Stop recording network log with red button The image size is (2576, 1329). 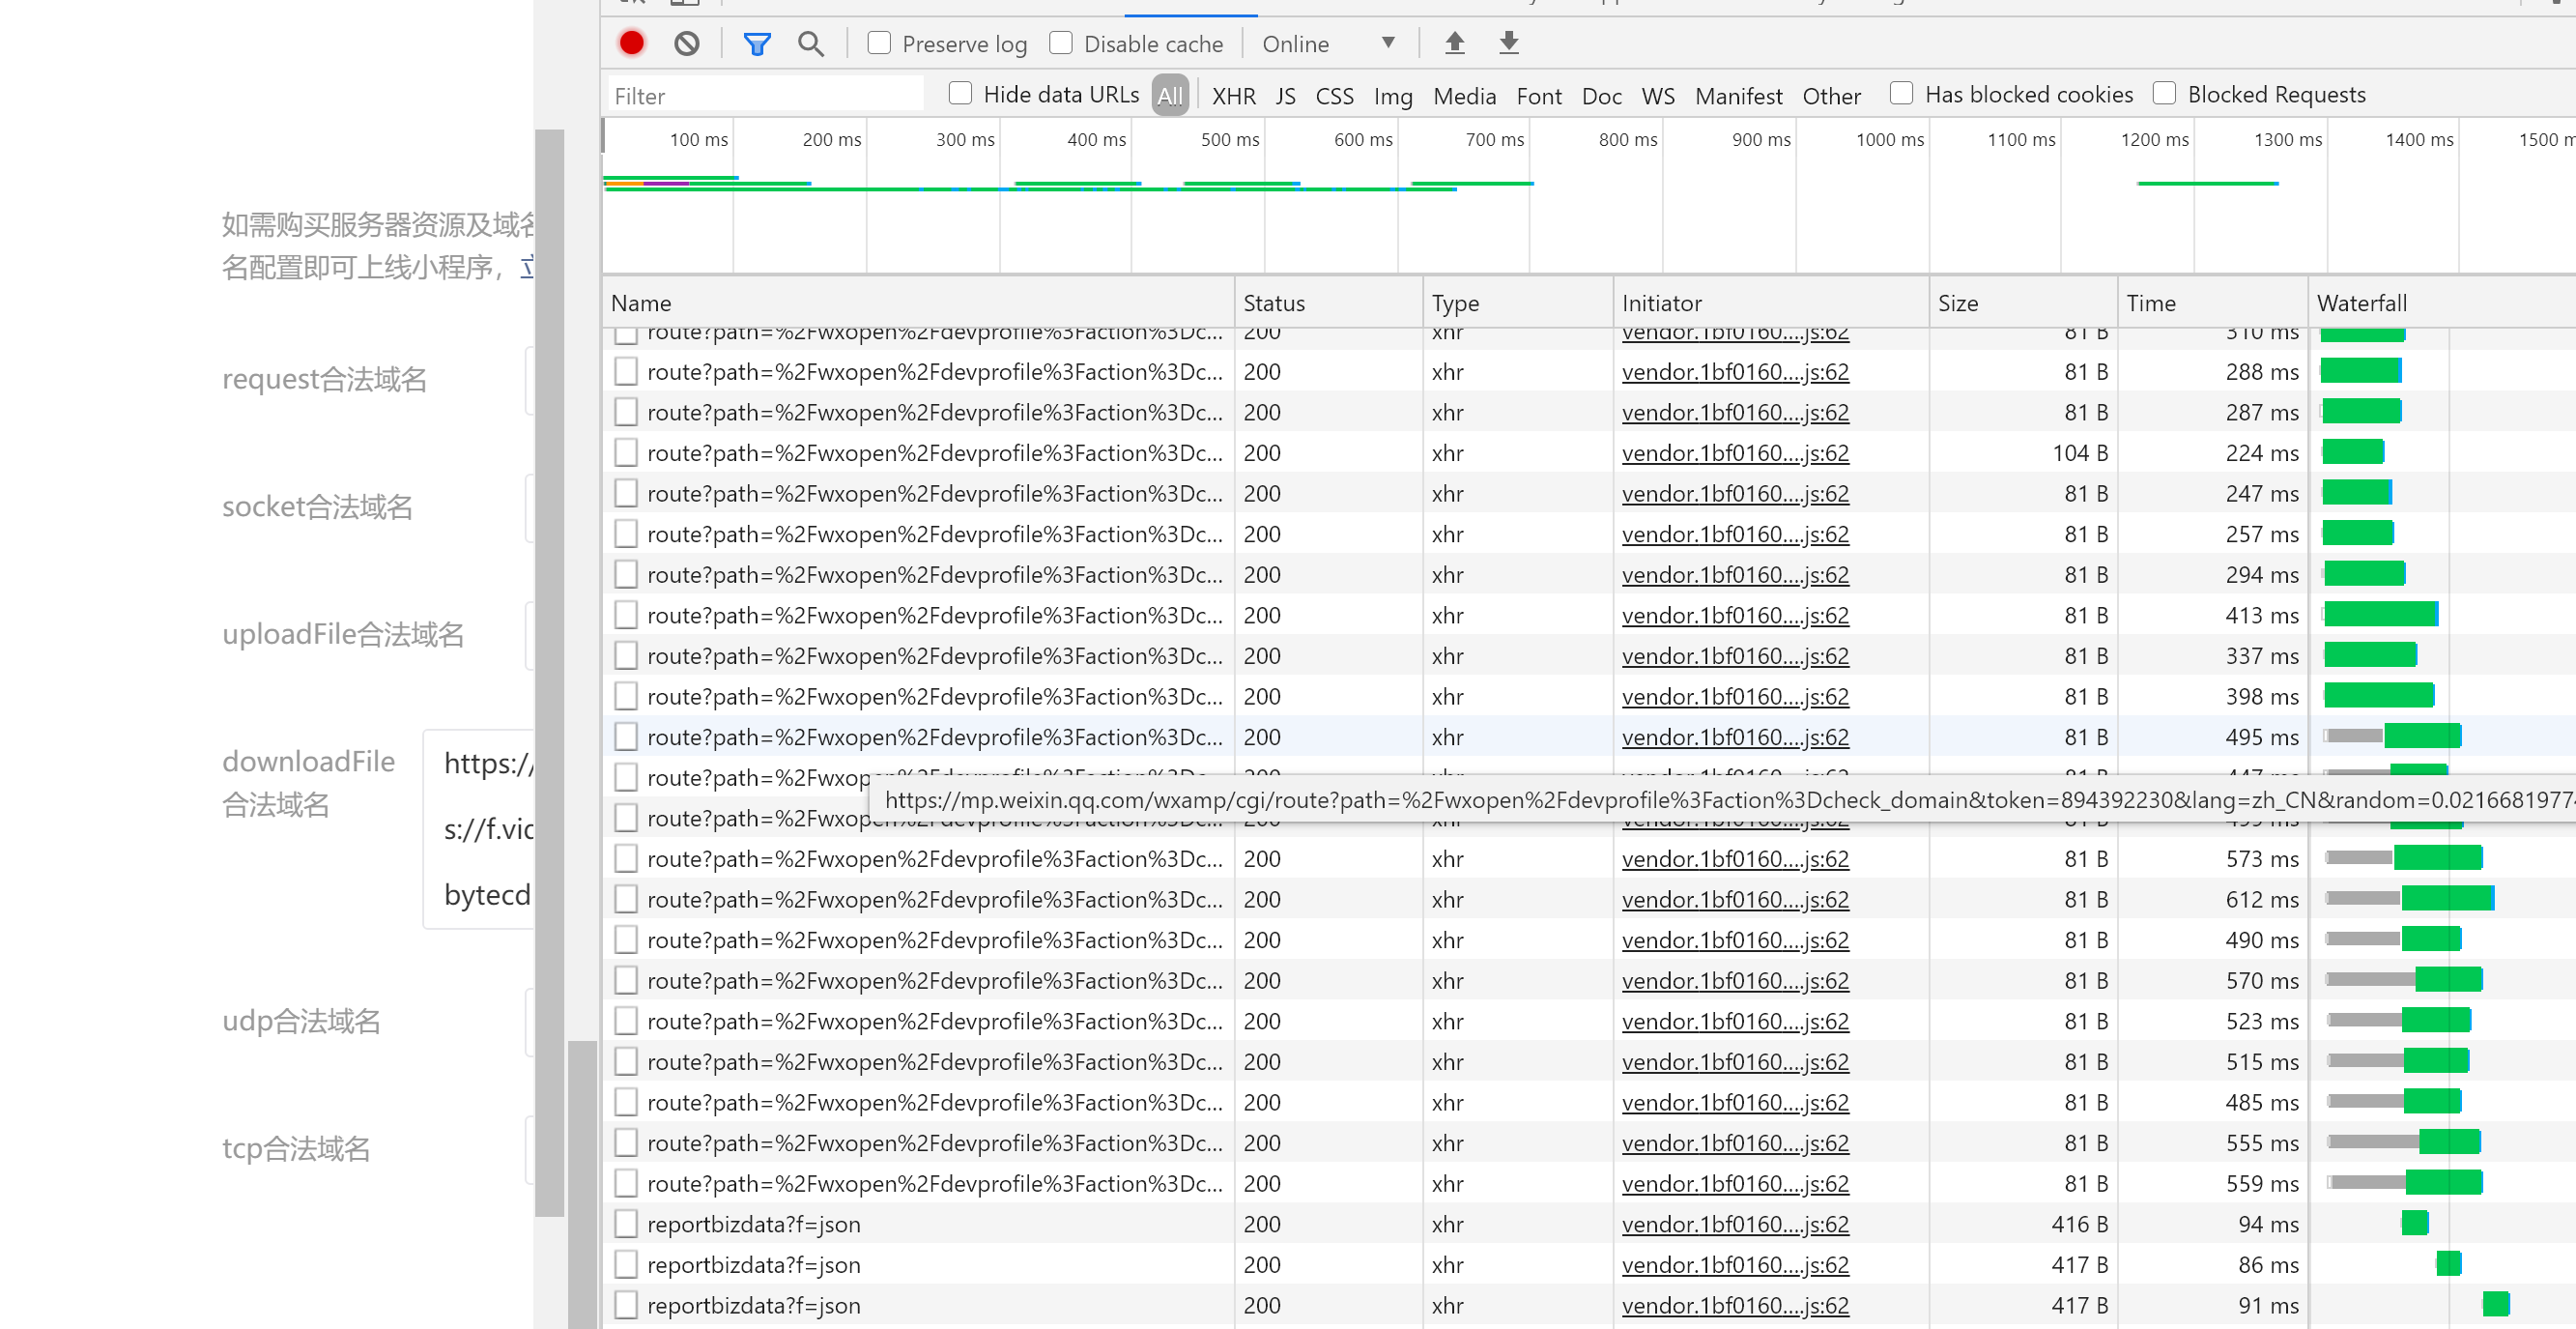(x=631, y=43)
